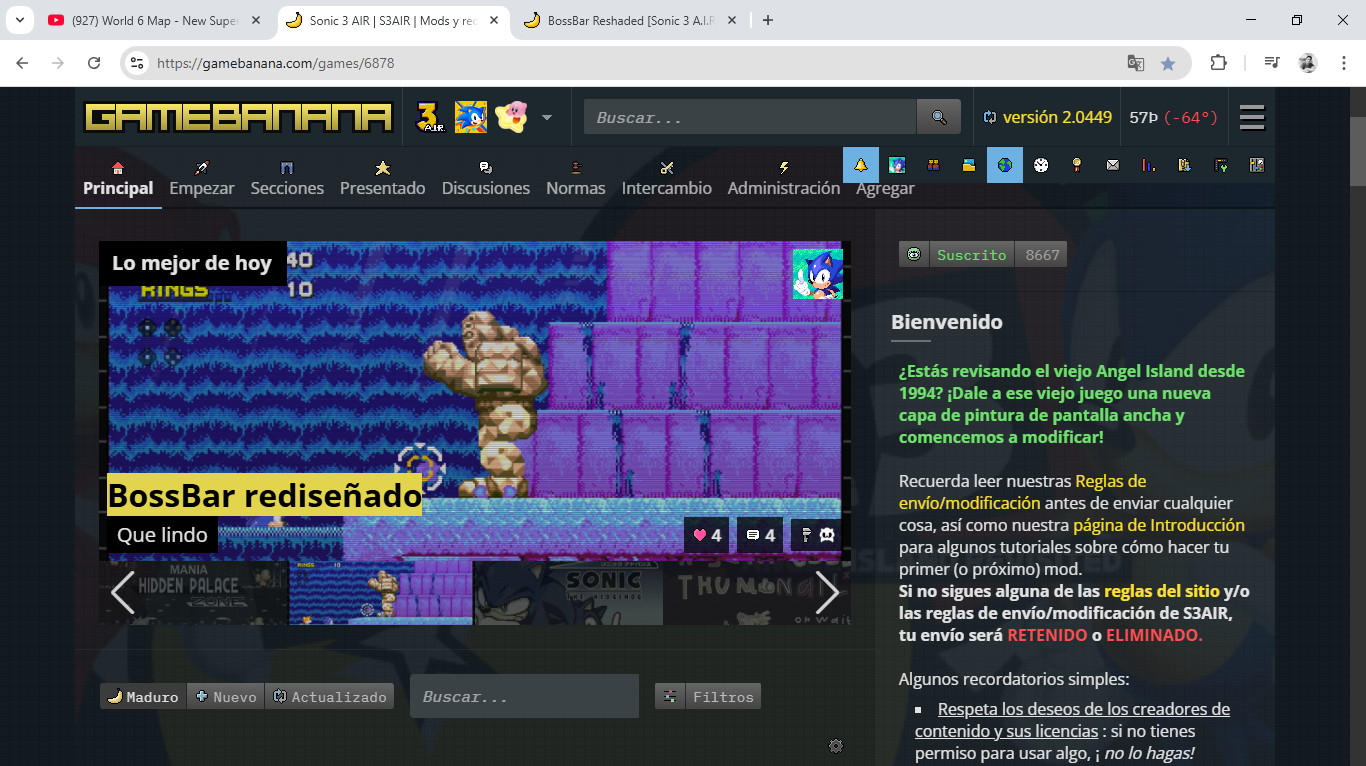Click the BossBar rediseñado featured title

tap(264, 495)
